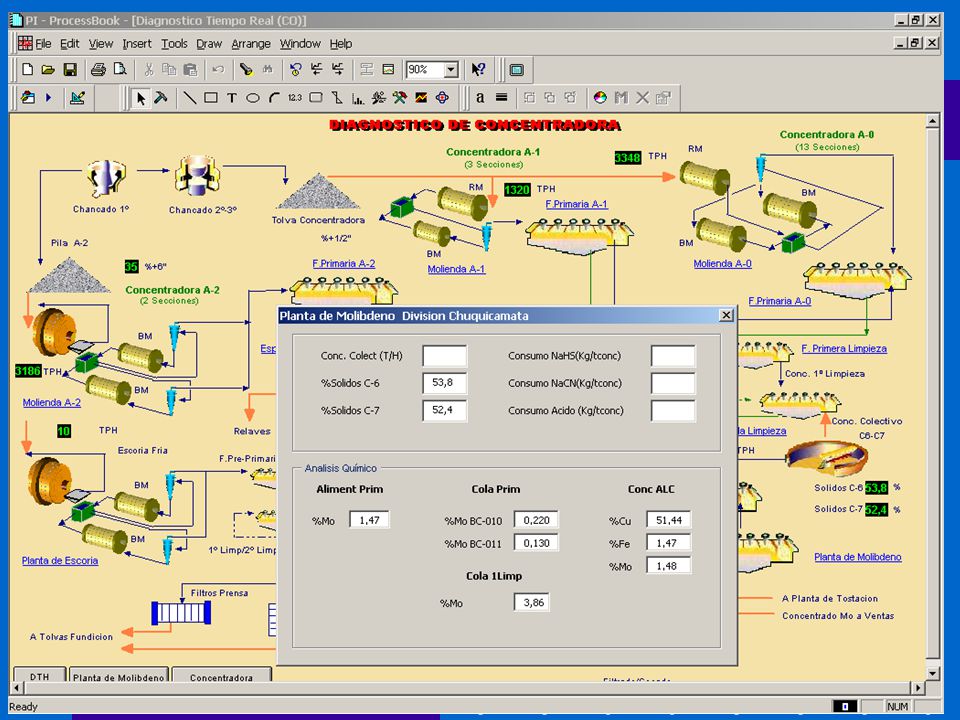Click the %Solidos C-7 field showing 52,4
The image size is (960, 720).
[x=444, y=410]
